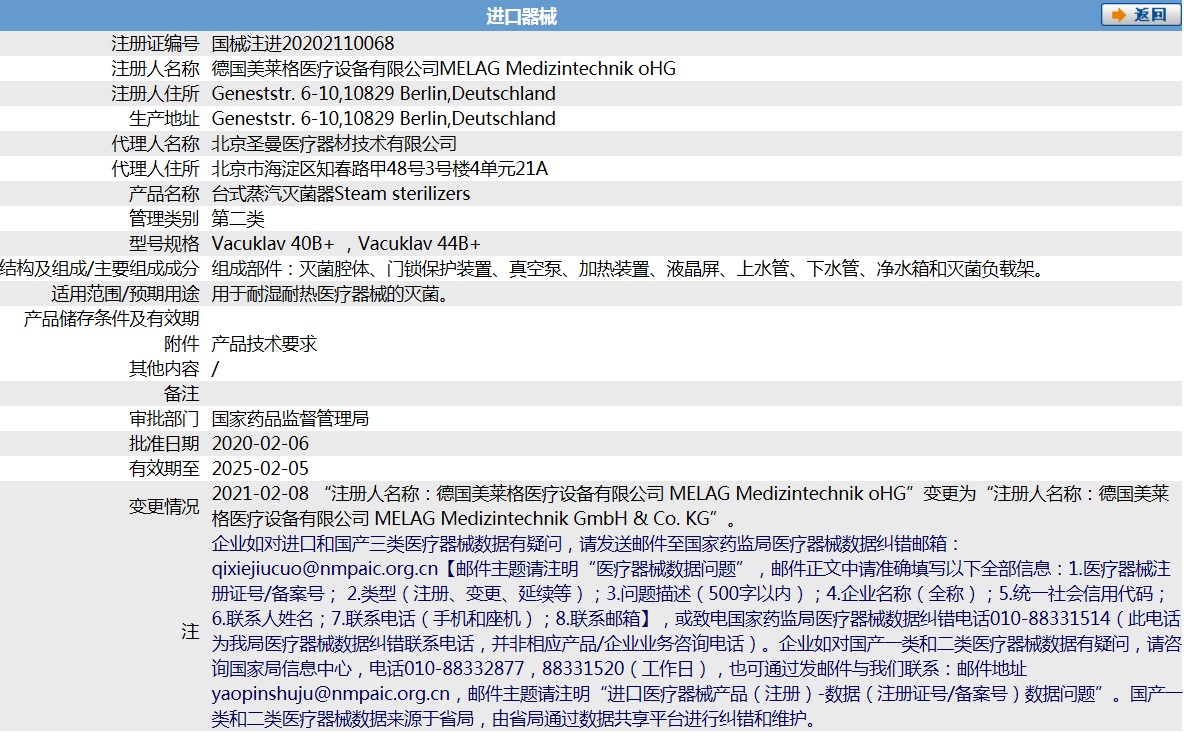This screenshot has width=1184, height=732.
Task: Click the 进口器械 page header title
Action: pos(521,16)
